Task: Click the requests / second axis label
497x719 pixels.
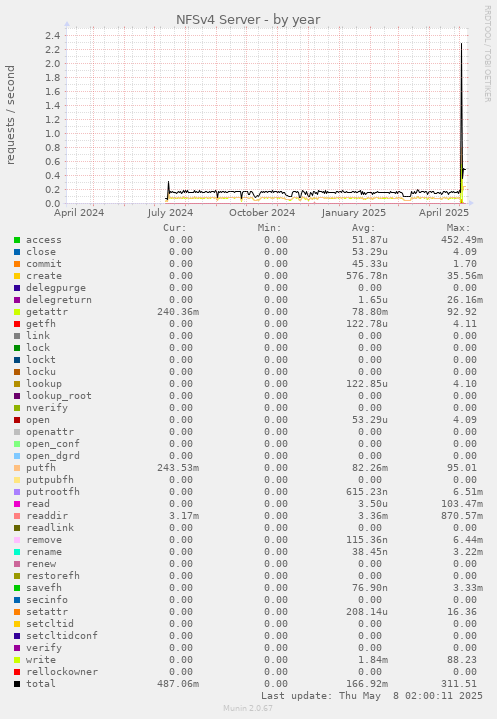Action: 10,115
